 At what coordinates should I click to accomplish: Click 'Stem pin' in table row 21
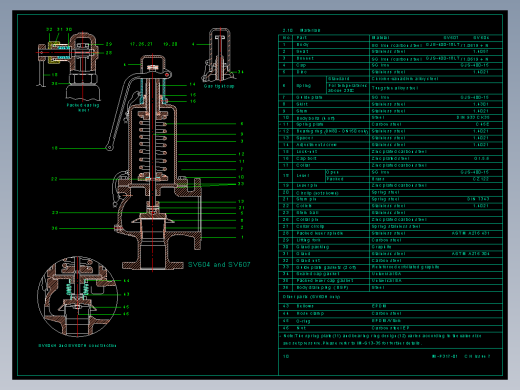(306, 199)
